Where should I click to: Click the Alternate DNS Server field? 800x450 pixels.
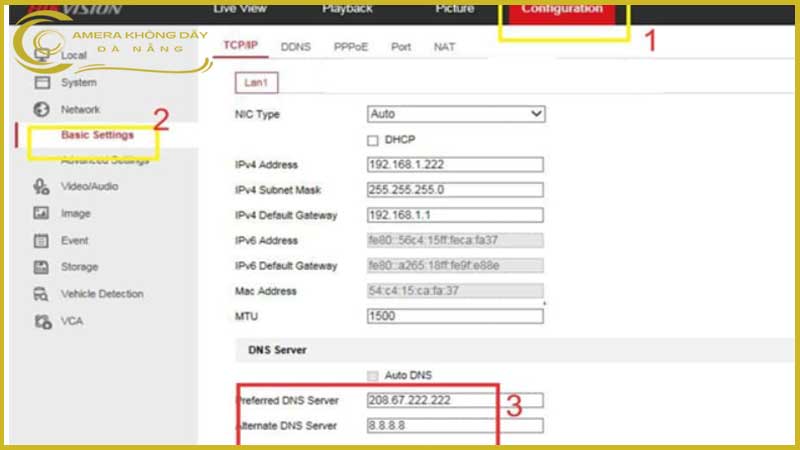point(455,426)
